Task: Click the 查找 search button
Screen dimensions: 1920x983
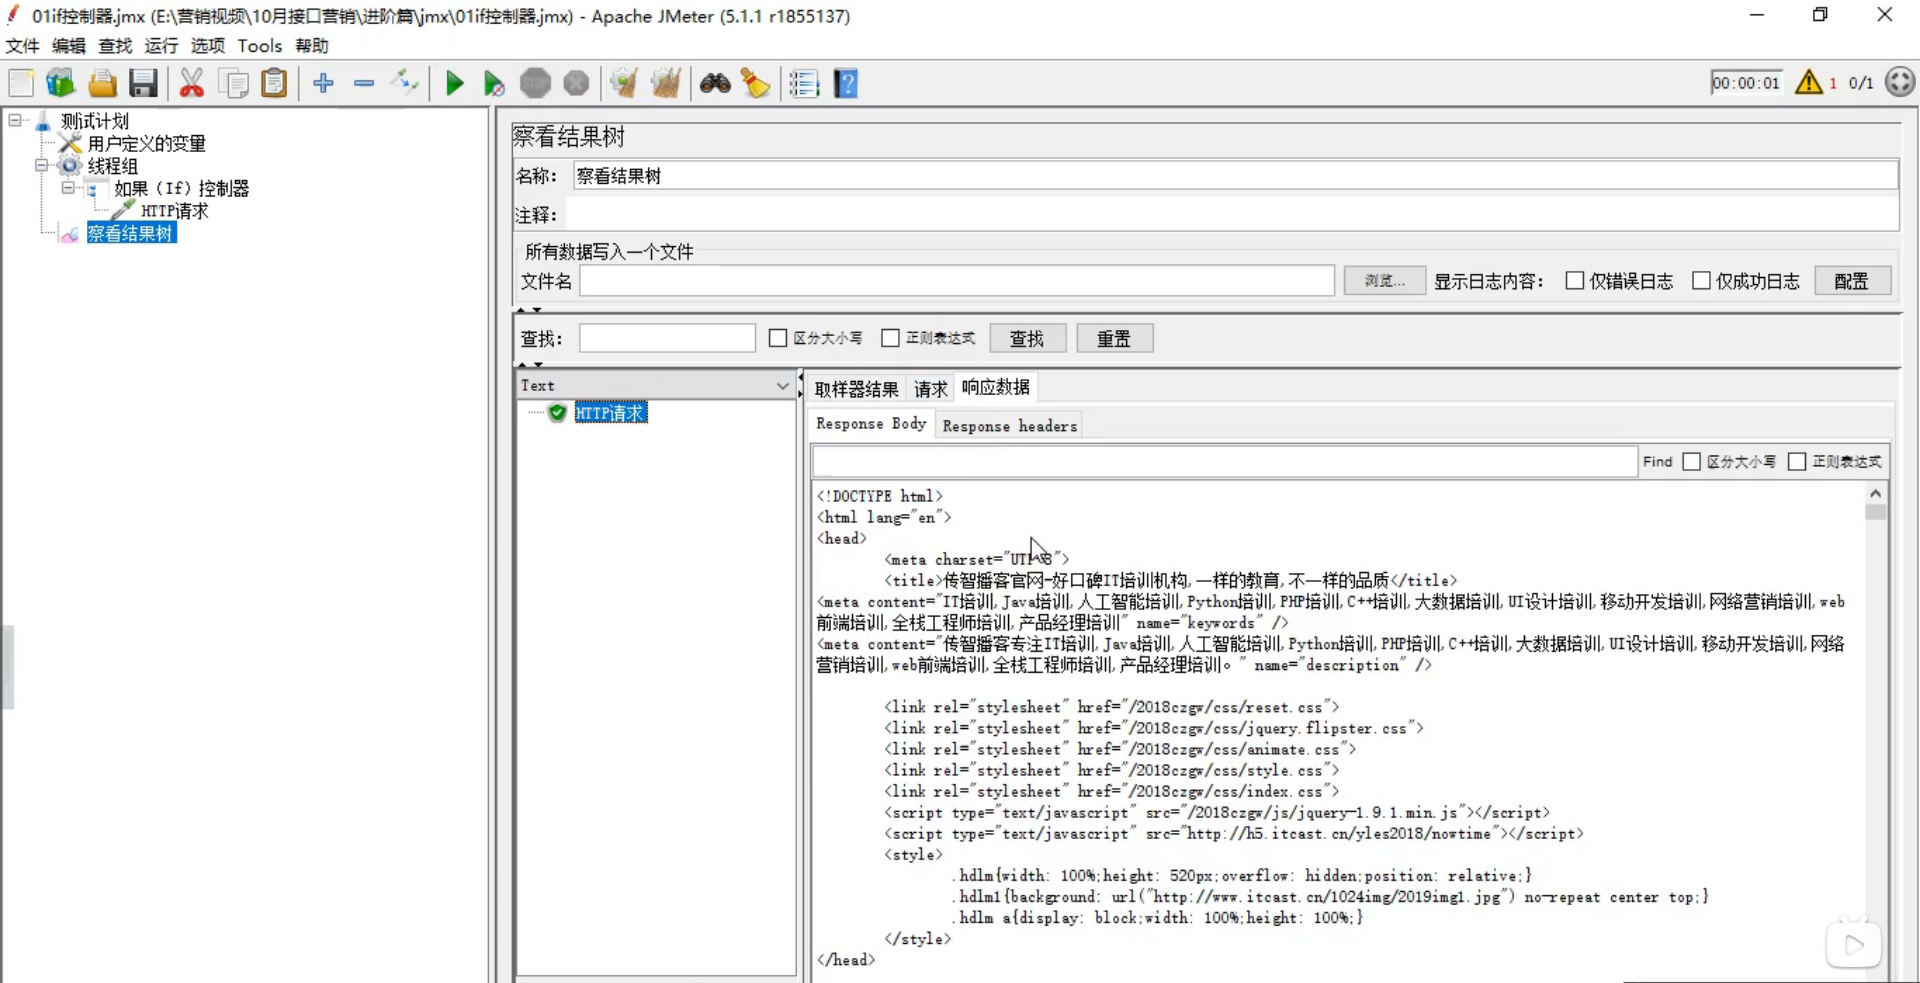Action: pyautogui.click(x=1027, y=339)
